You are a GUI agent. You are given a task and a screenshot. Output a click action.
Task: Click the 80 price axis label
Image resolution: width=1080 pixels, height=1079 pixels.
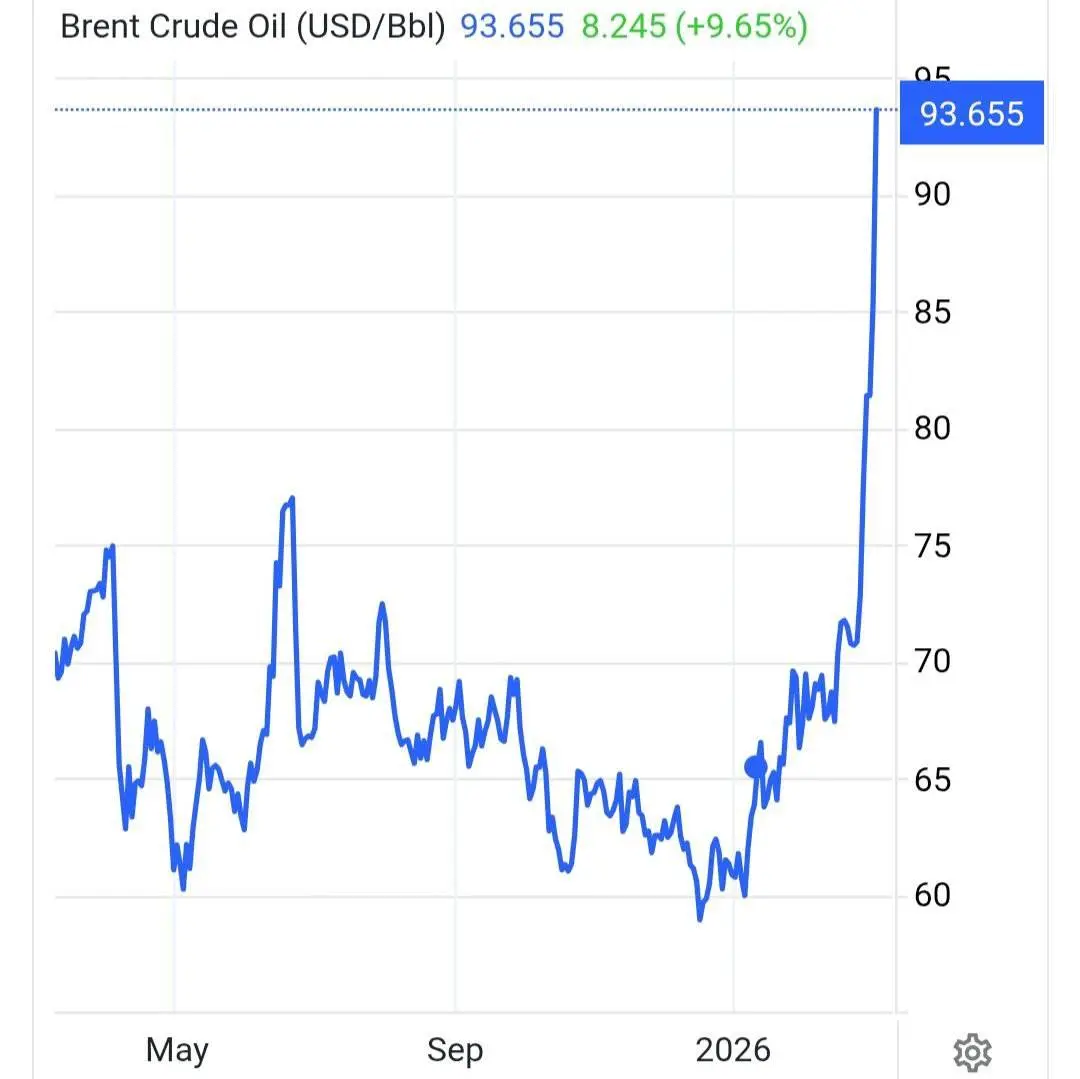tap(932, 429)
